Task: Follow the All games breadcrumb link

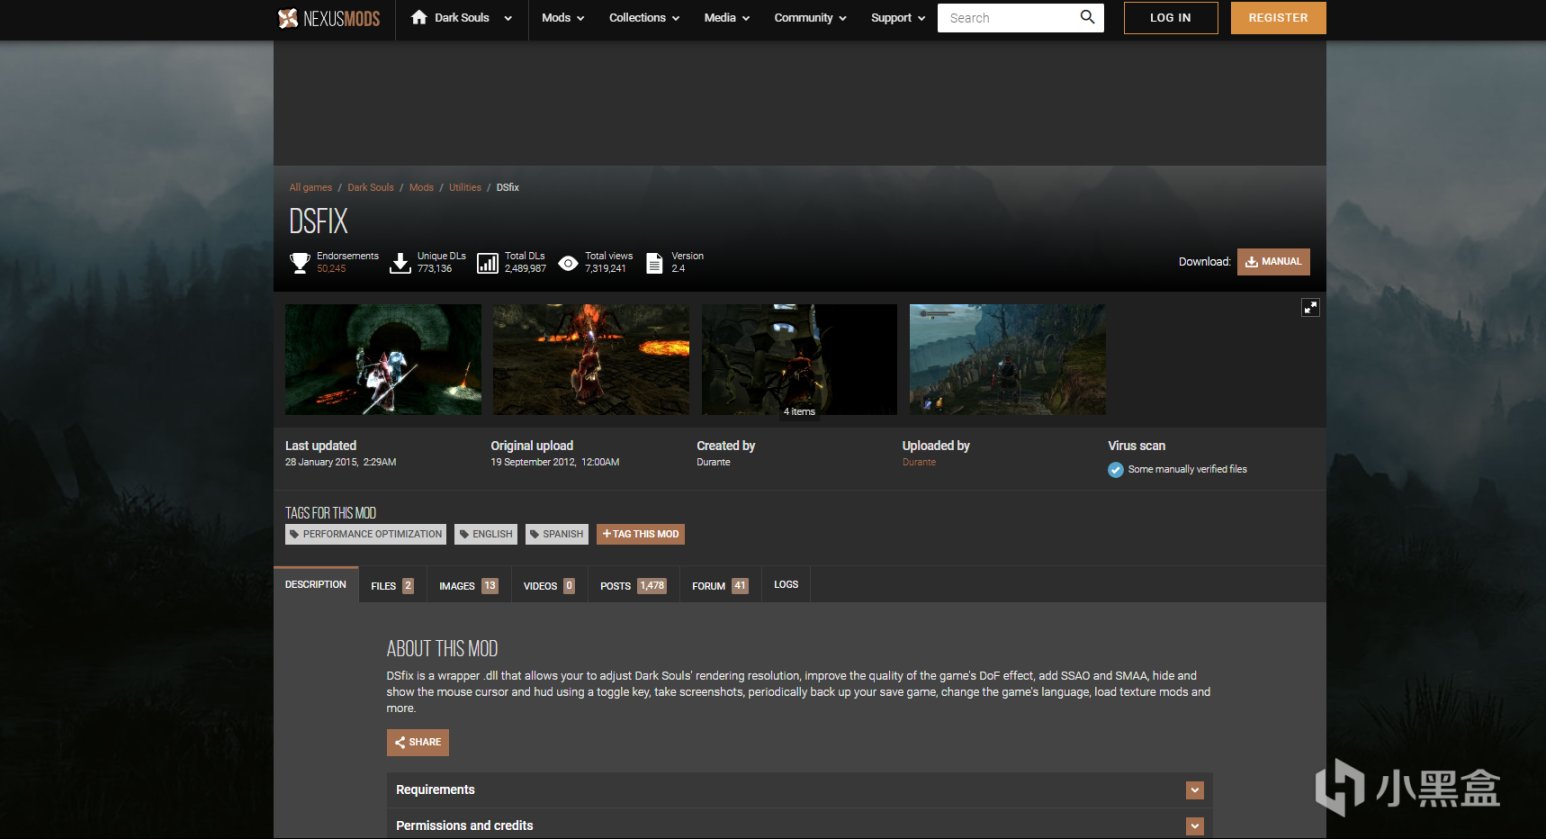Action: click(311, 187)
